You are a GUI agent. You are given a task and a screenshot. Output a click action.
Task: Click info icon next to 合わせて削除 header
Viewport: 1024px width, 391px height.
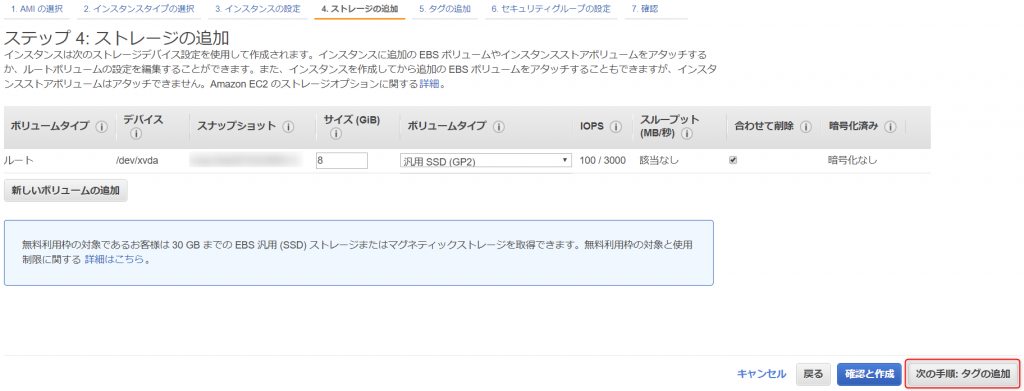(x=806, y=127)
